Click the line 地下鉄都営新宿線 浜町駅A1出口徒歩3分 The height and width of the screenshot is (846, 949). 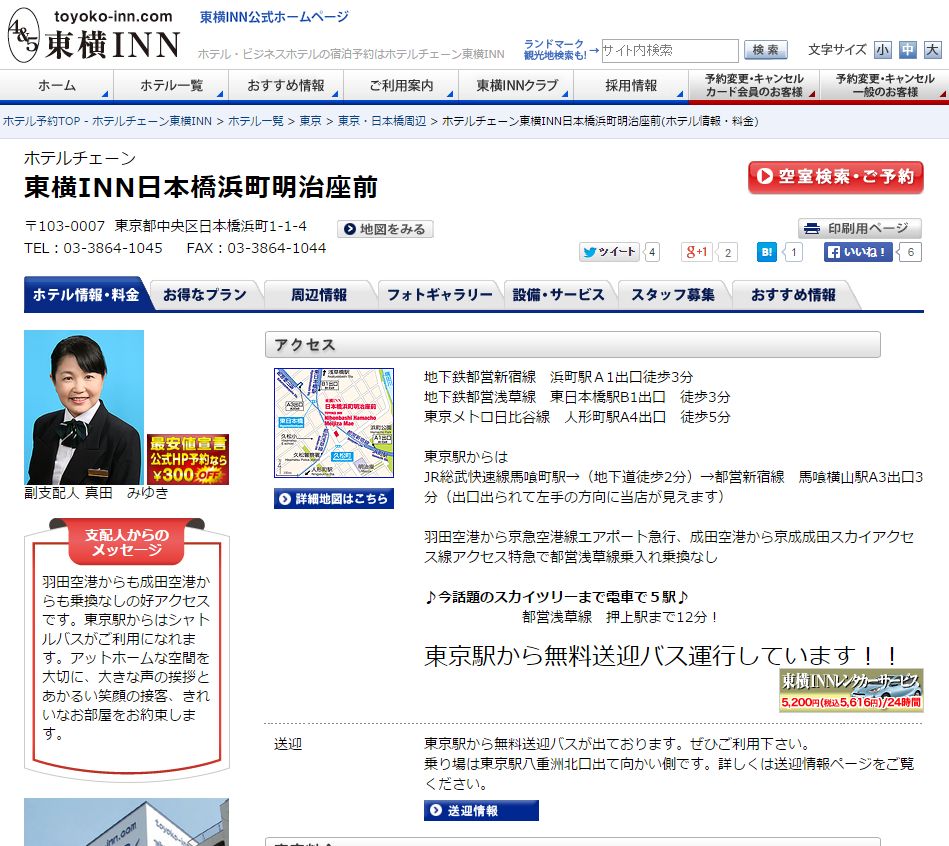pos(559,377)
